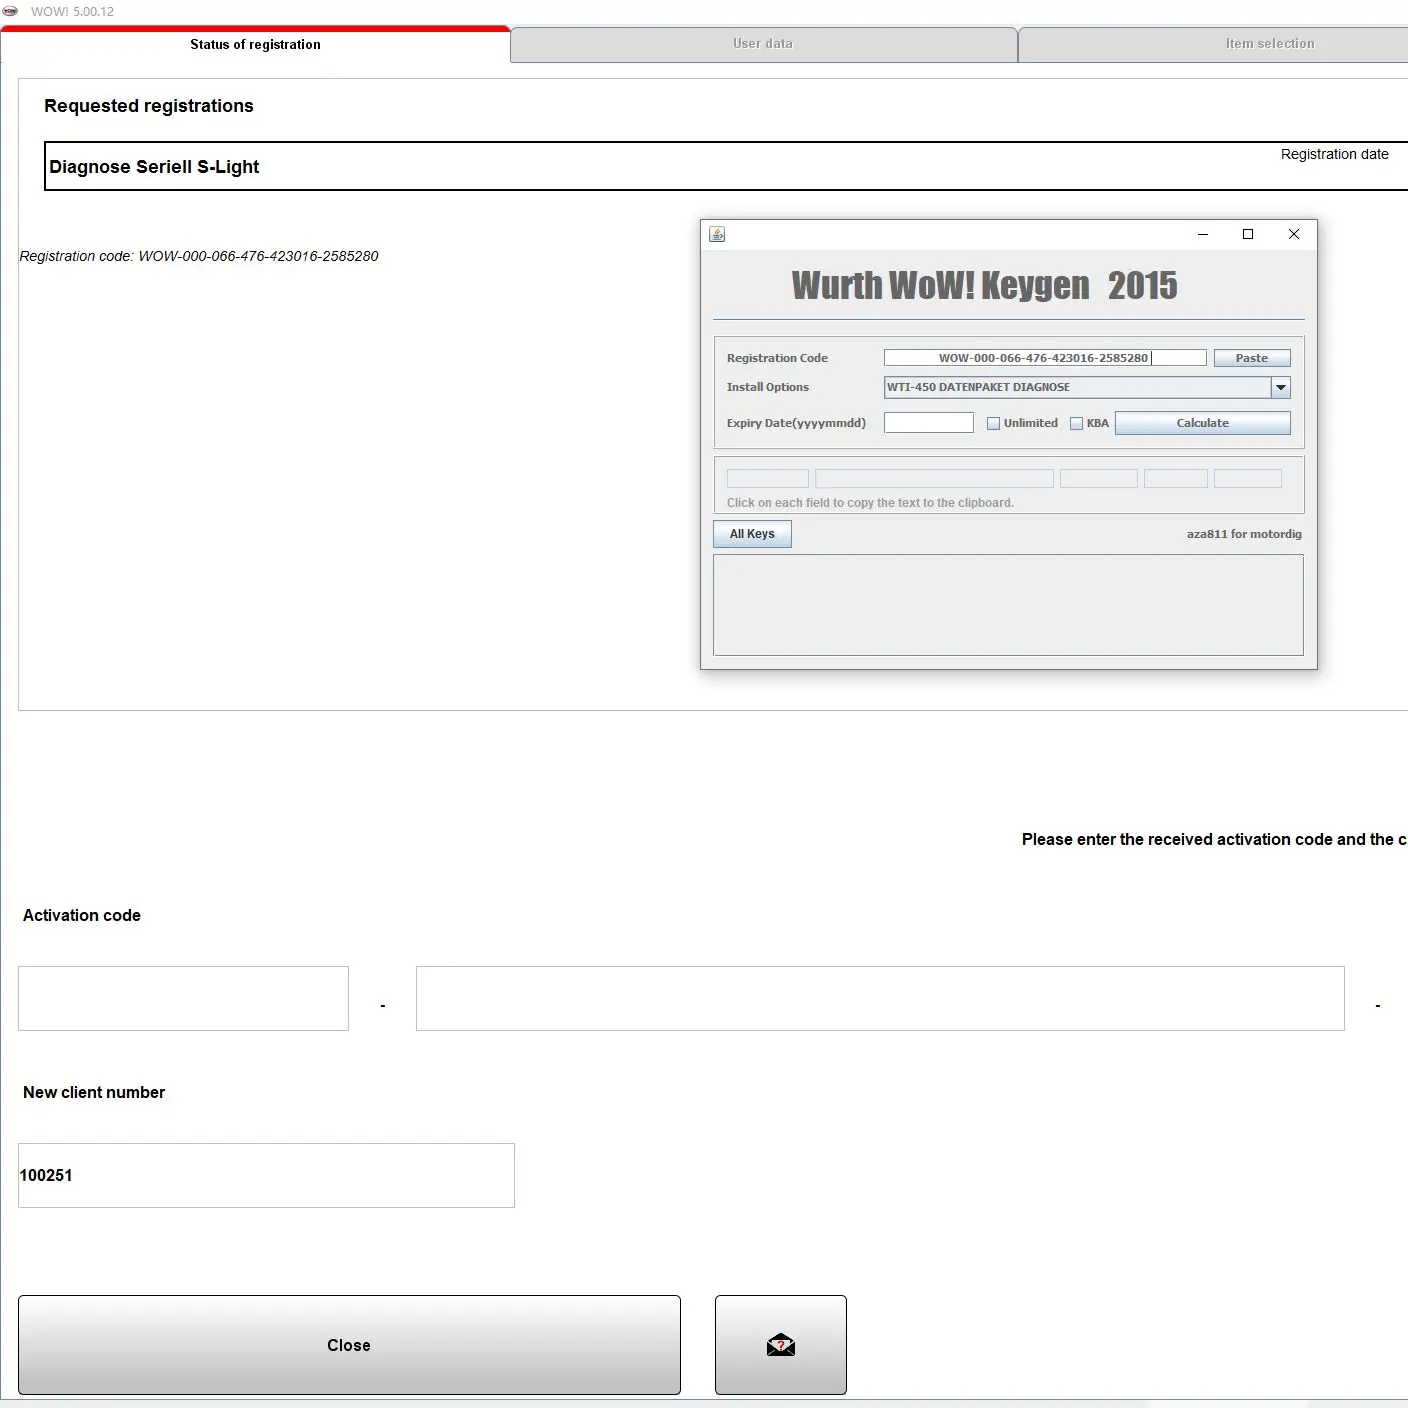
Task: Focus the Registration Code field in Keygen
Action: pos(1045,358)
